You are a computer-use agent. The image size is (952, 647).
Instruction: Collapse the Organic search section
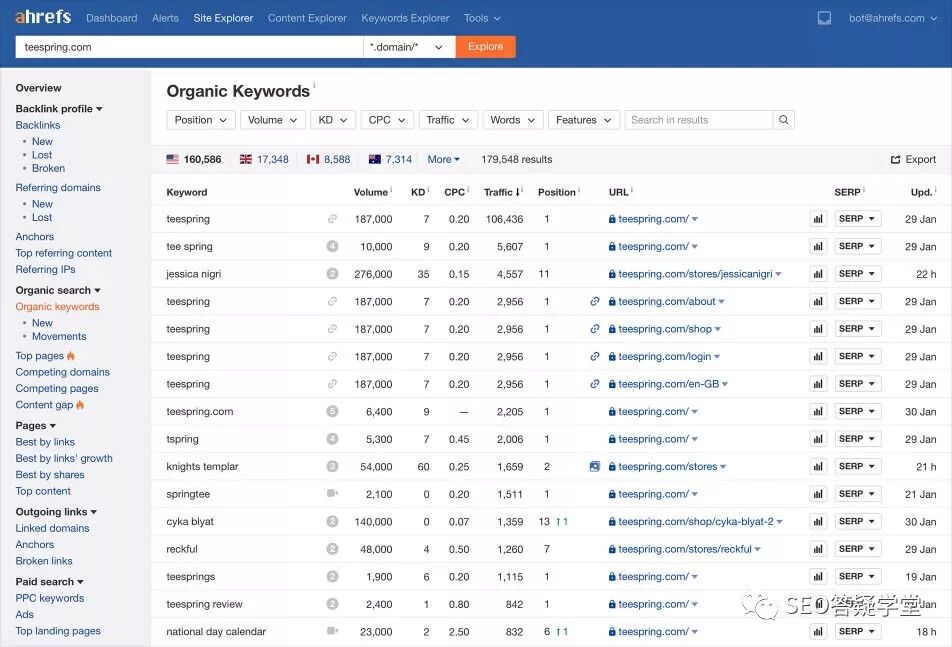[58, 290]
